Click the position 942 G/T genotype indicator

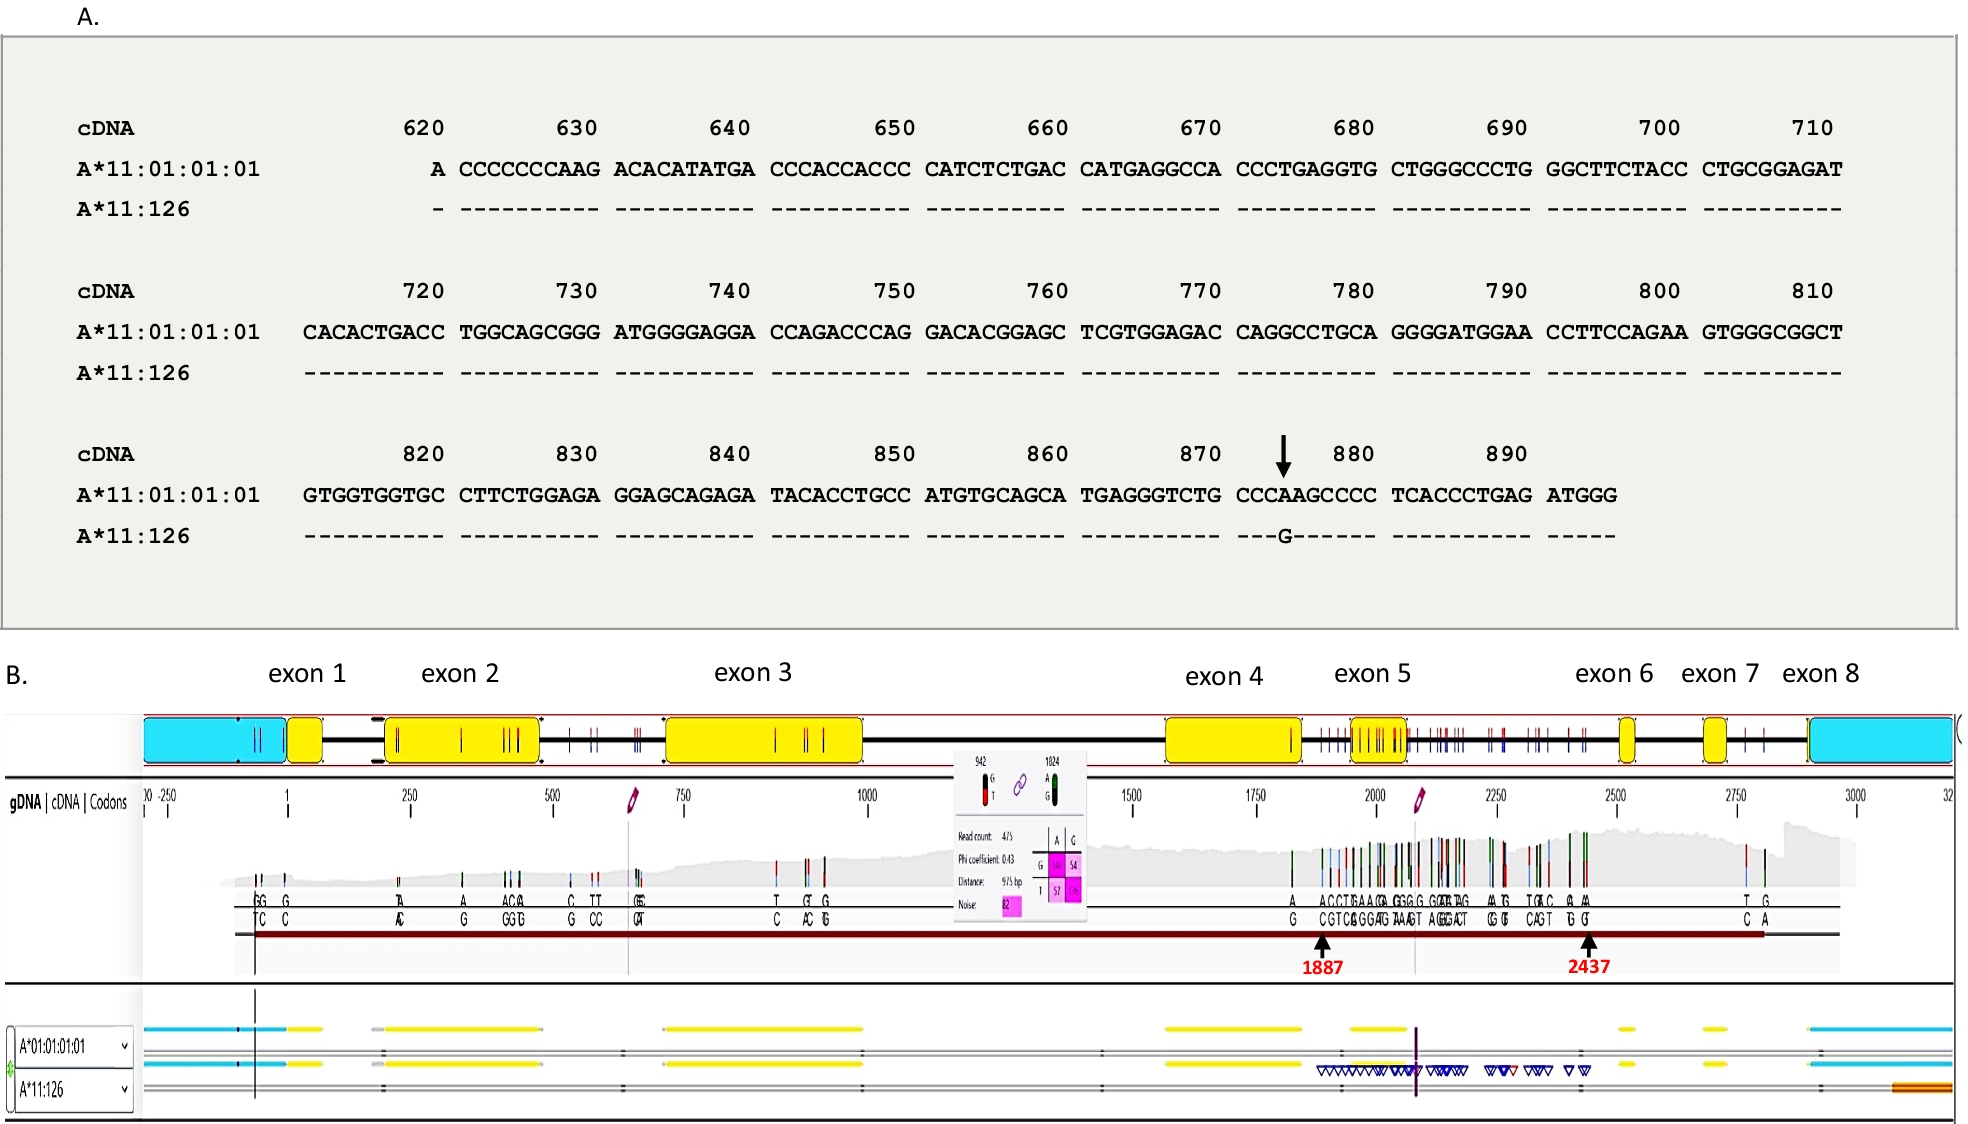pyautogui.click(x=986, y=789)
